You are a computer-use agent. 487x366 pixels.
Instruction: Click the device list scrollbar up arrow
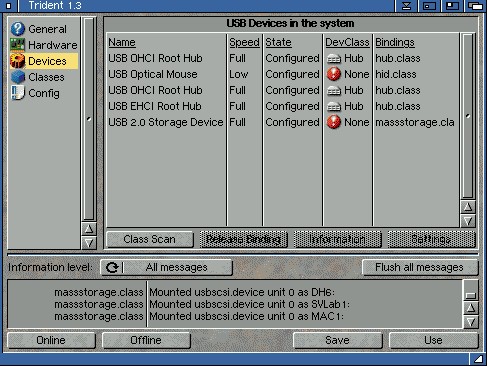(x=468, y=207)
